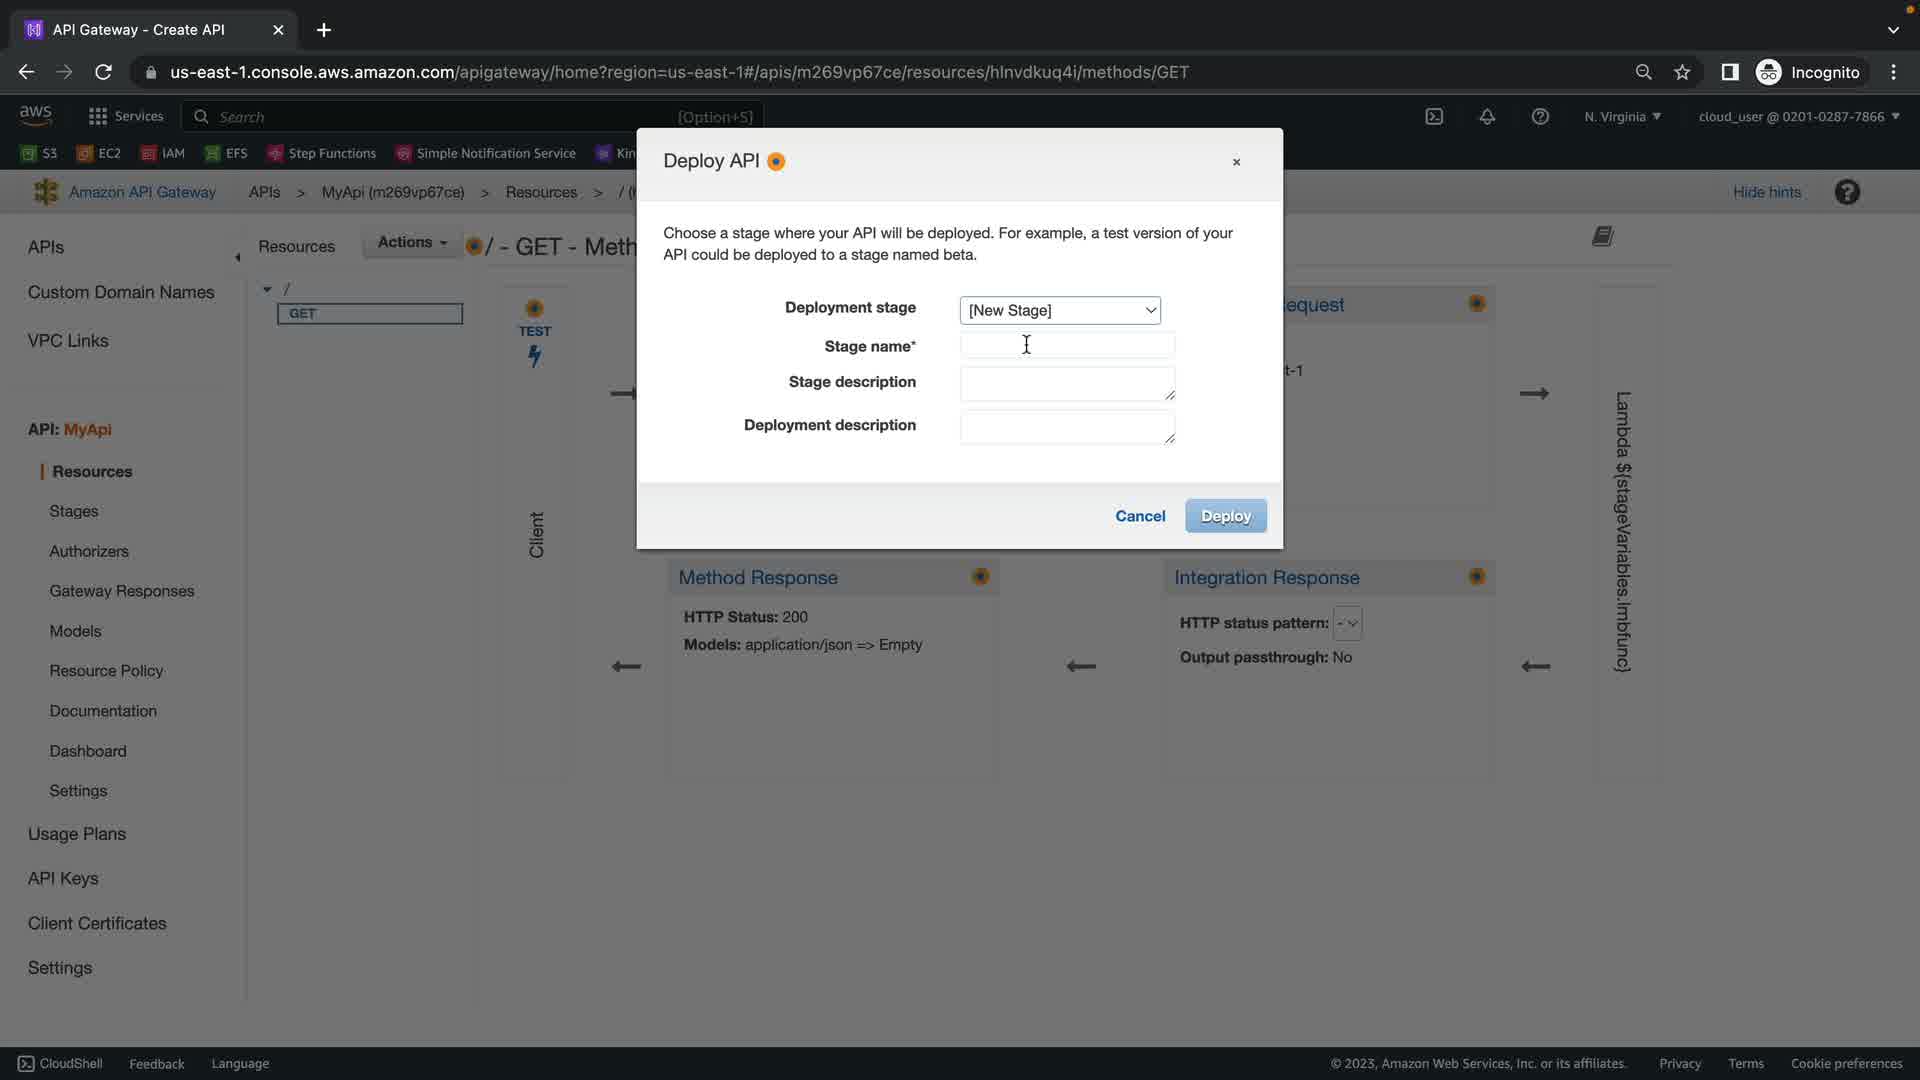Screen dimensions: 1920x1080
Task: Click the Hide hints link
Action: click(1766, 192)
